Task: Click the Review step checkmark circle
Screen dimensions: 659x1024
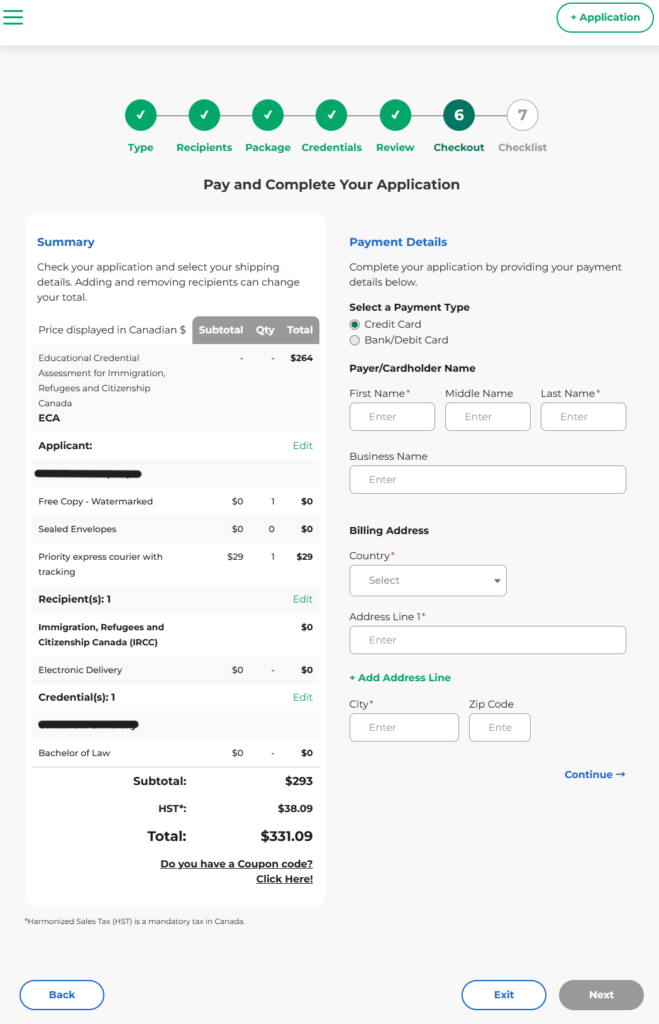Action: [395, 116]
